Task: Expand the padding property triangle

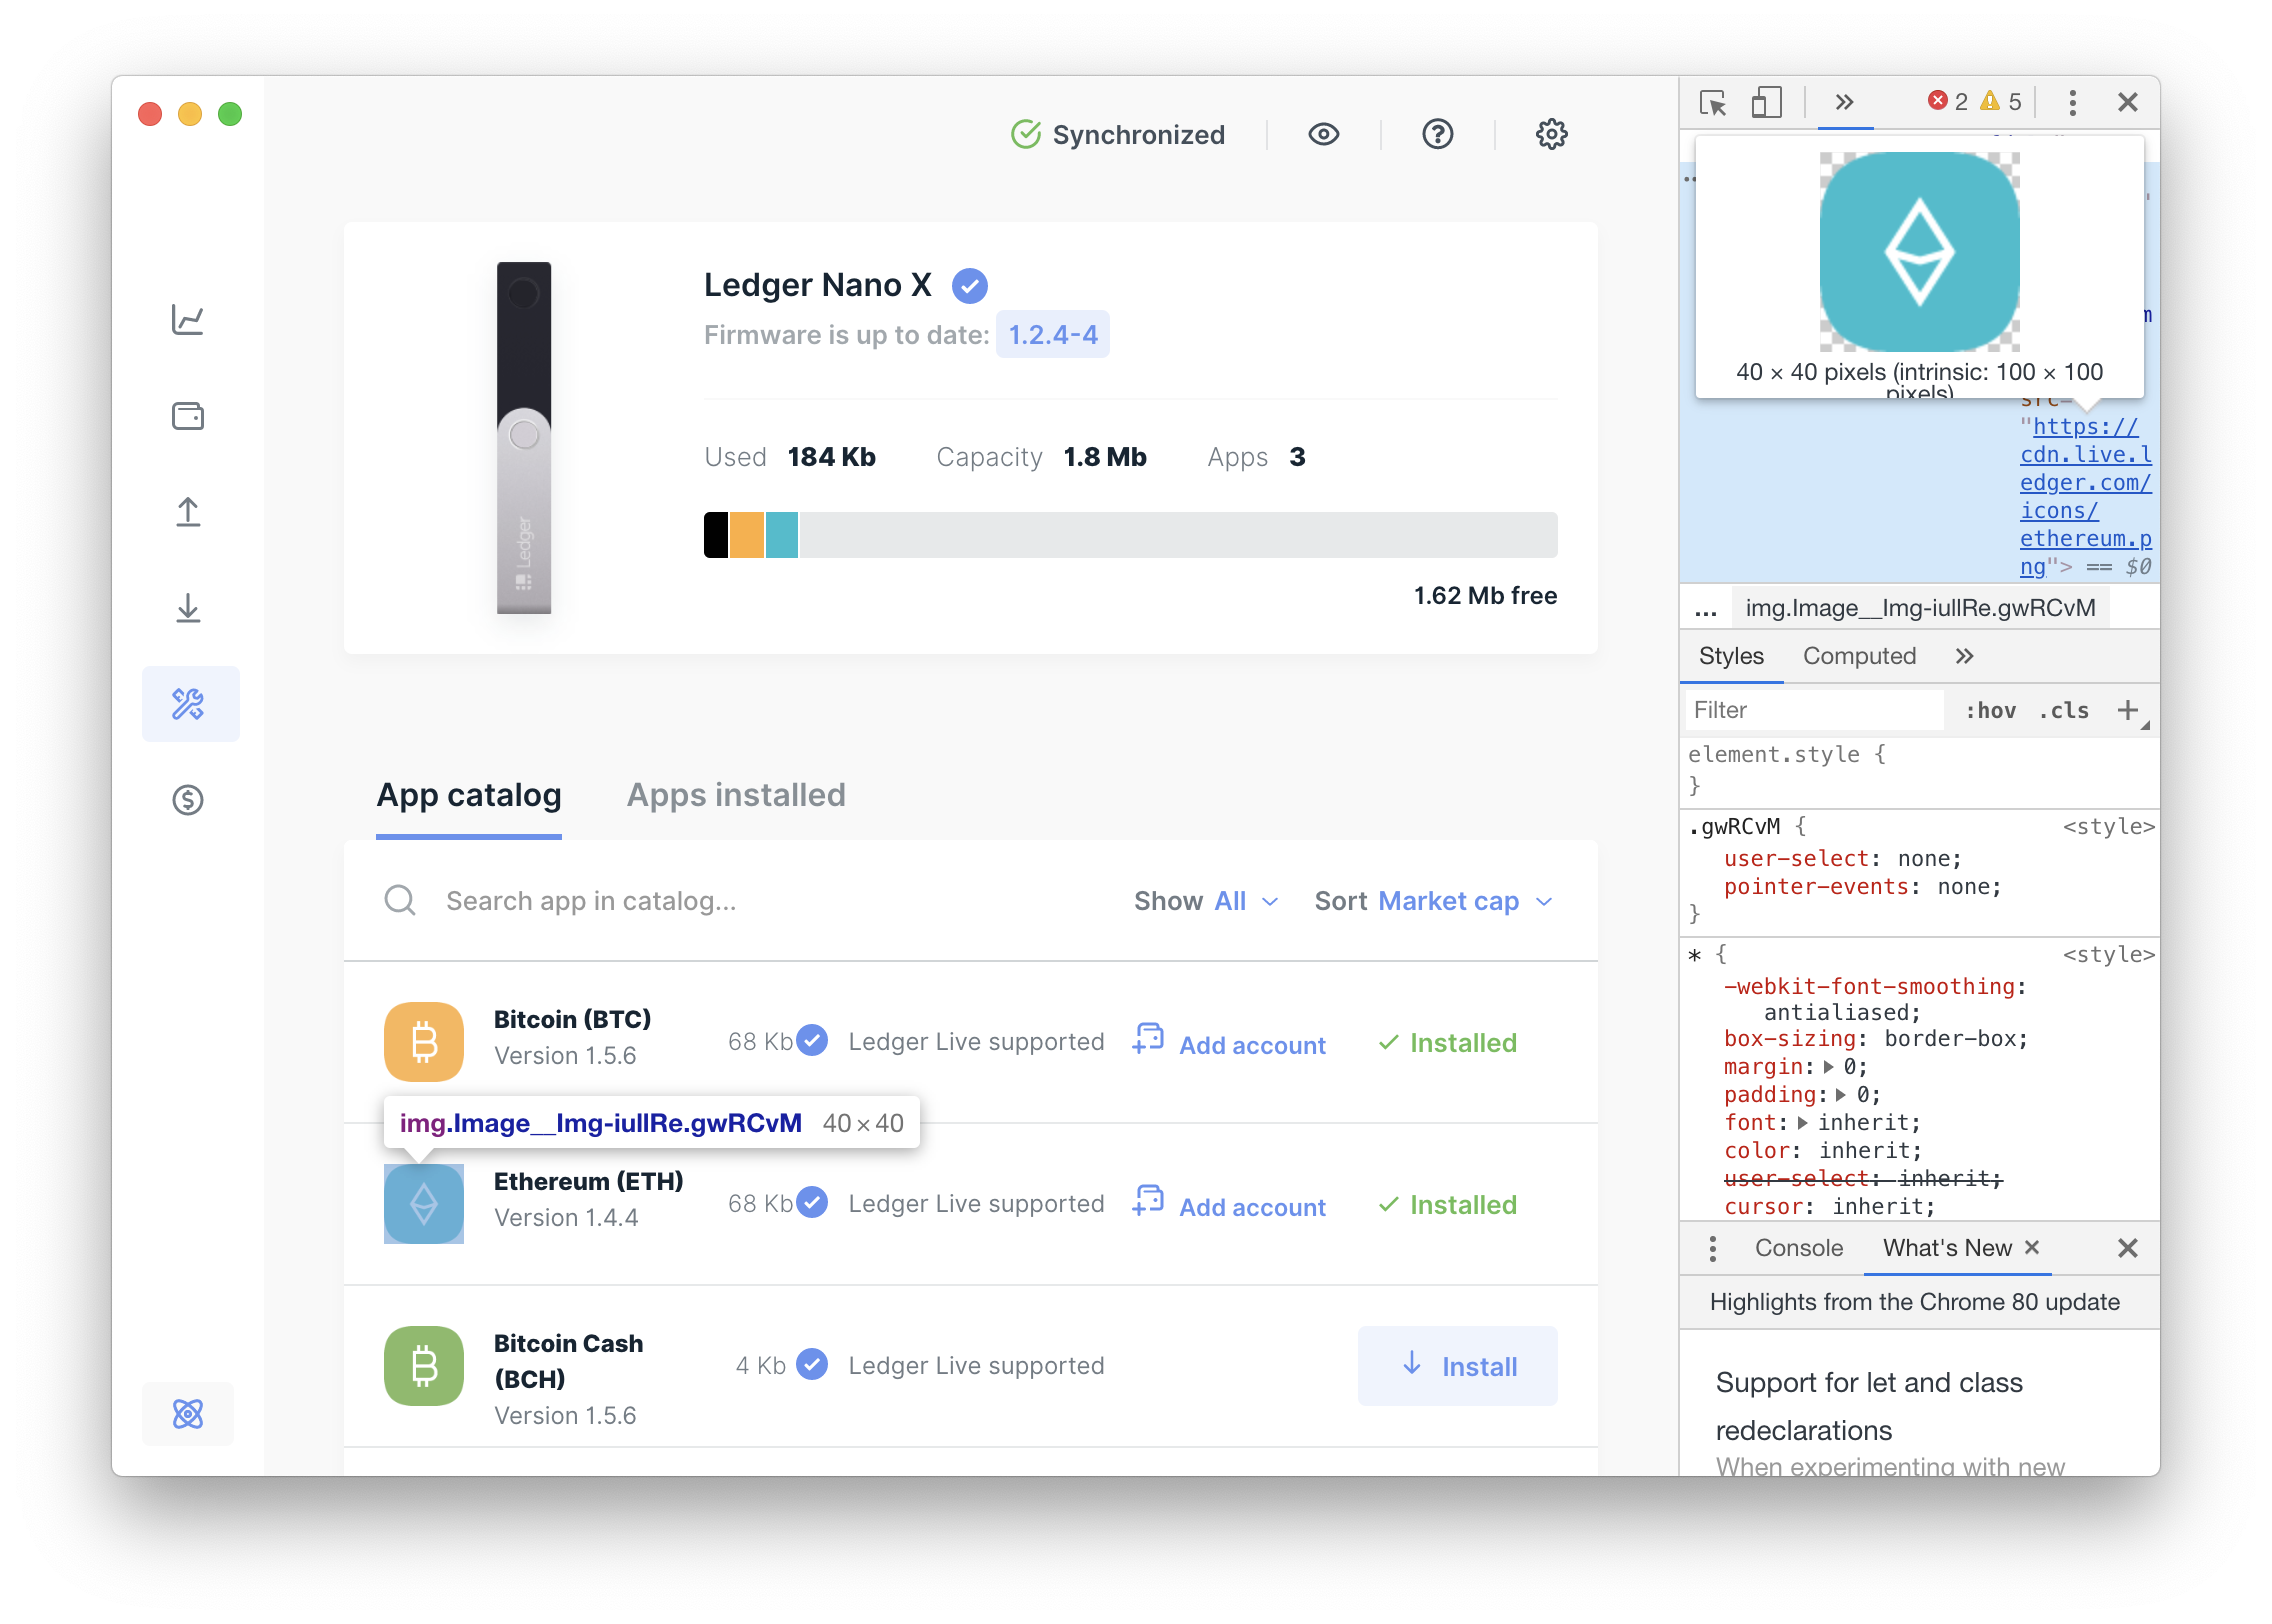Action: pos(1841,1095)
